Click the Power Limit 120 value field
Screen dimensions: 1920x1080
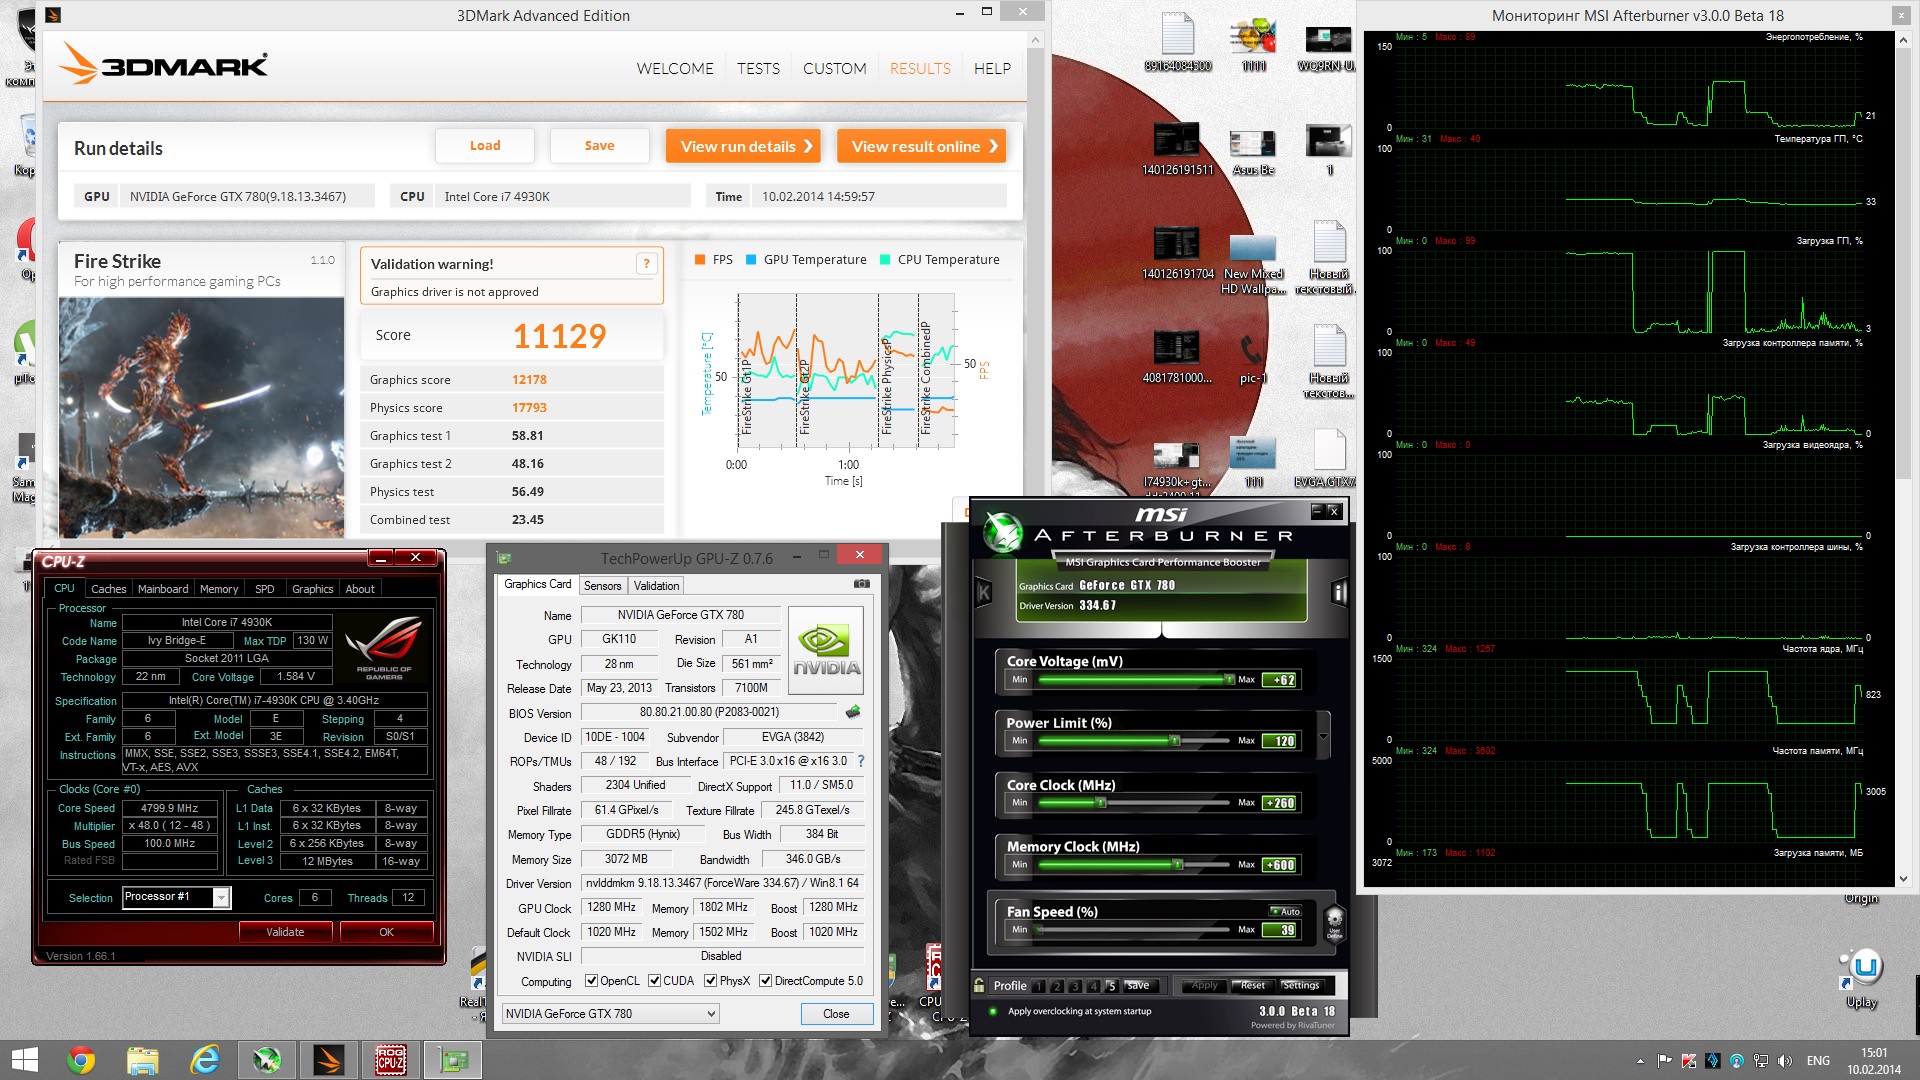(x=1280, y=741)
